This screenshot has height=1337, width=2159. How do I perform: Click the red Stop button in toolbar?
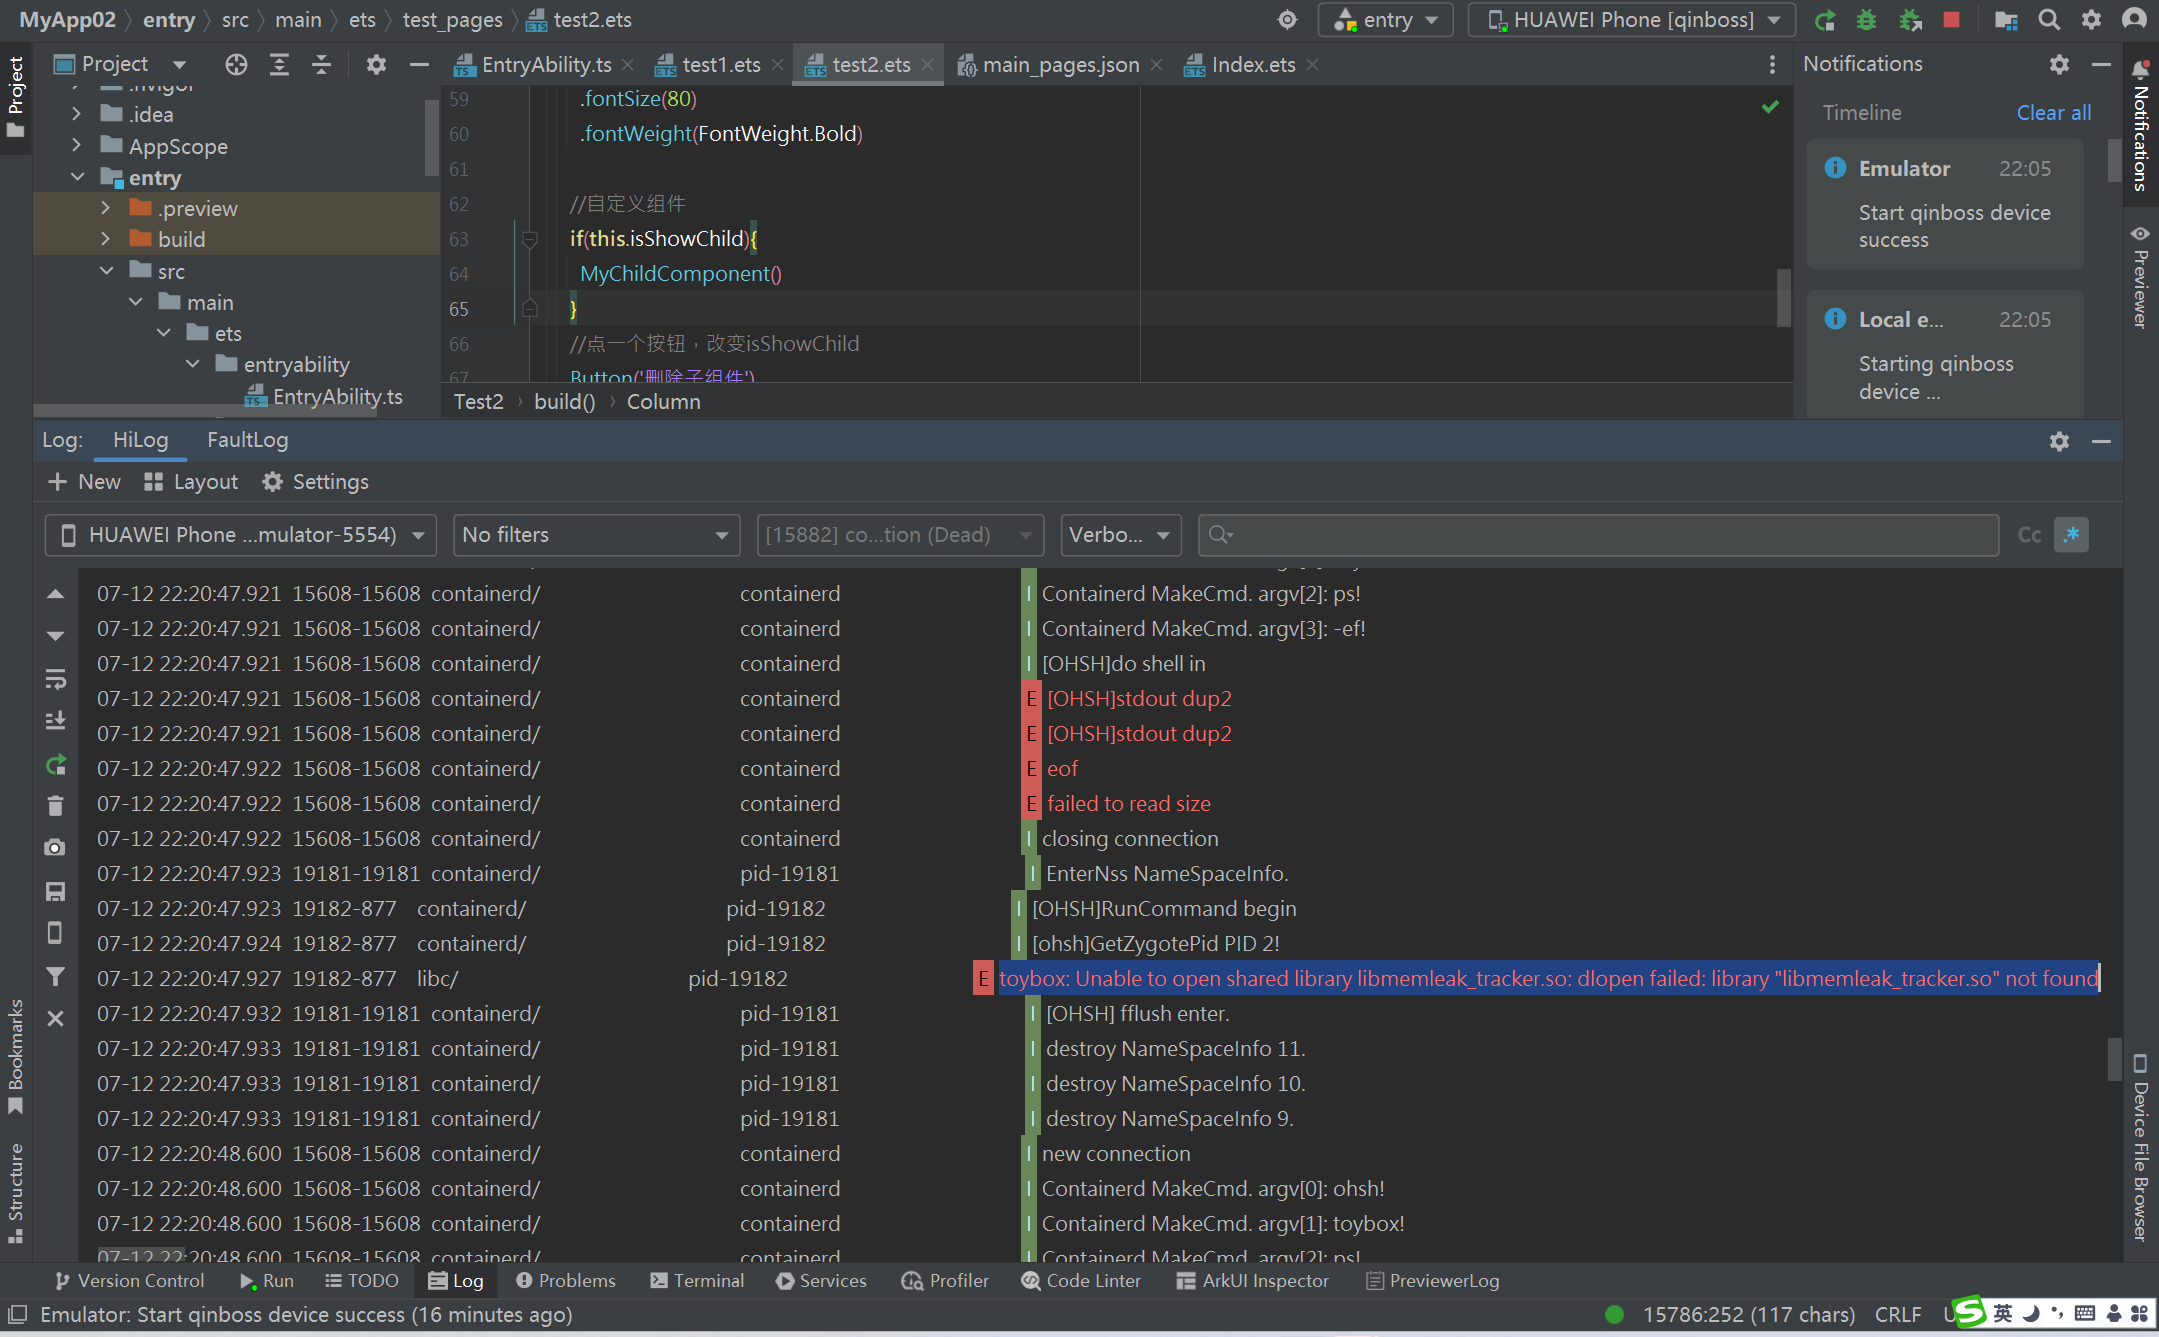[x=1951, y=20]
